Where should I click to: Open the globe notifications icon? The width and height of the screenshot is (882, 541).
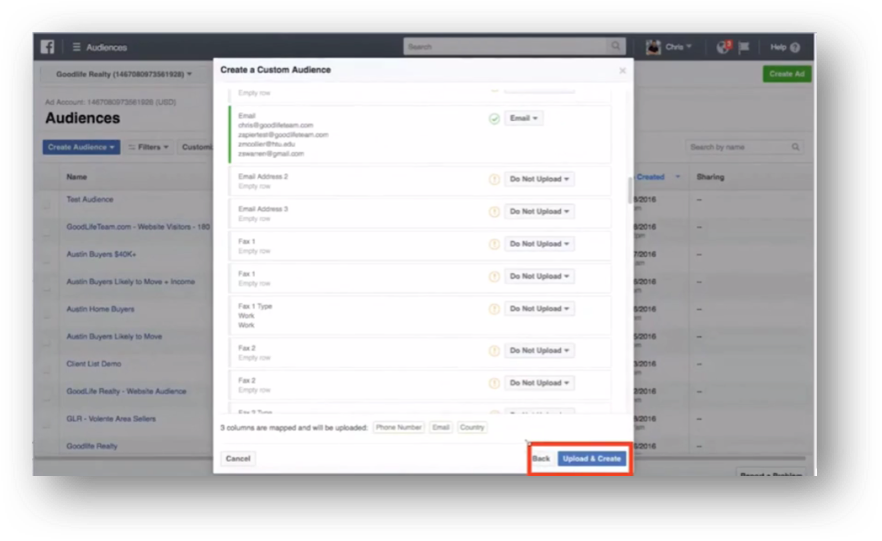723,47
